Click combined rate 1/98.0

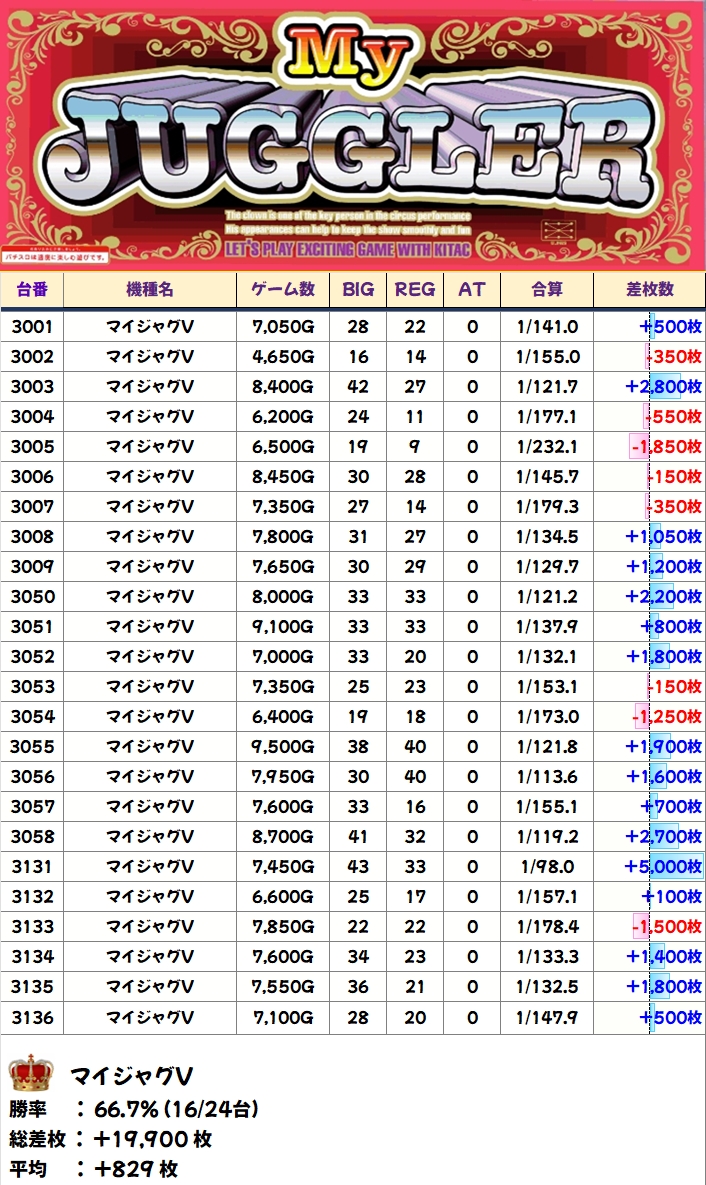(x=547, y=867)
